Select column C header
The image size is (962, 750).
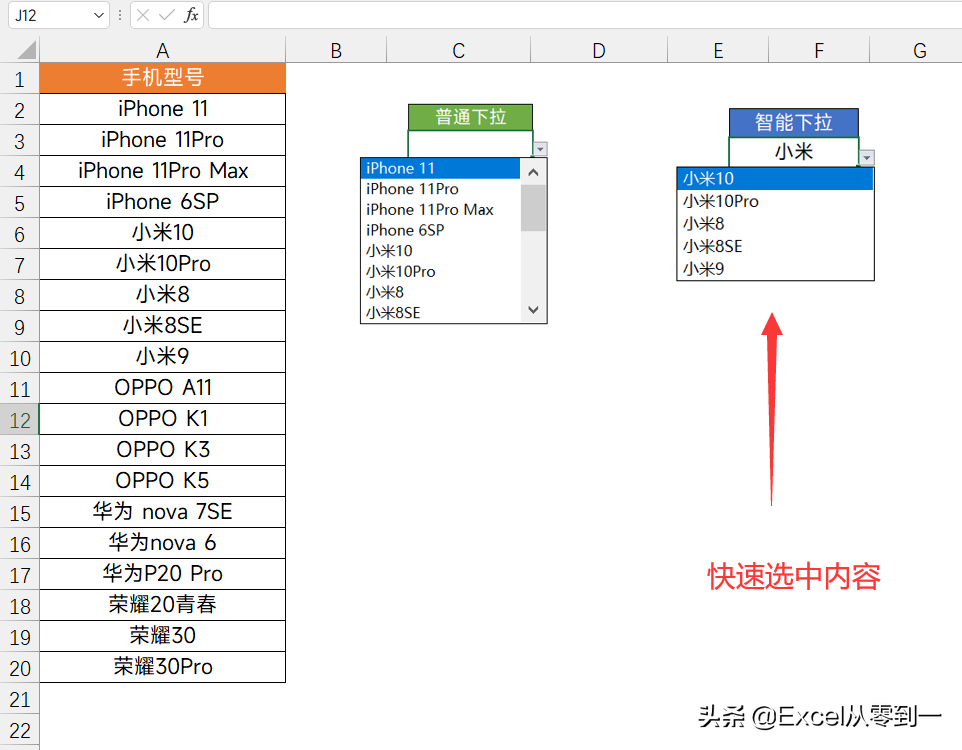pyautogui.click(x=458, y=50)
